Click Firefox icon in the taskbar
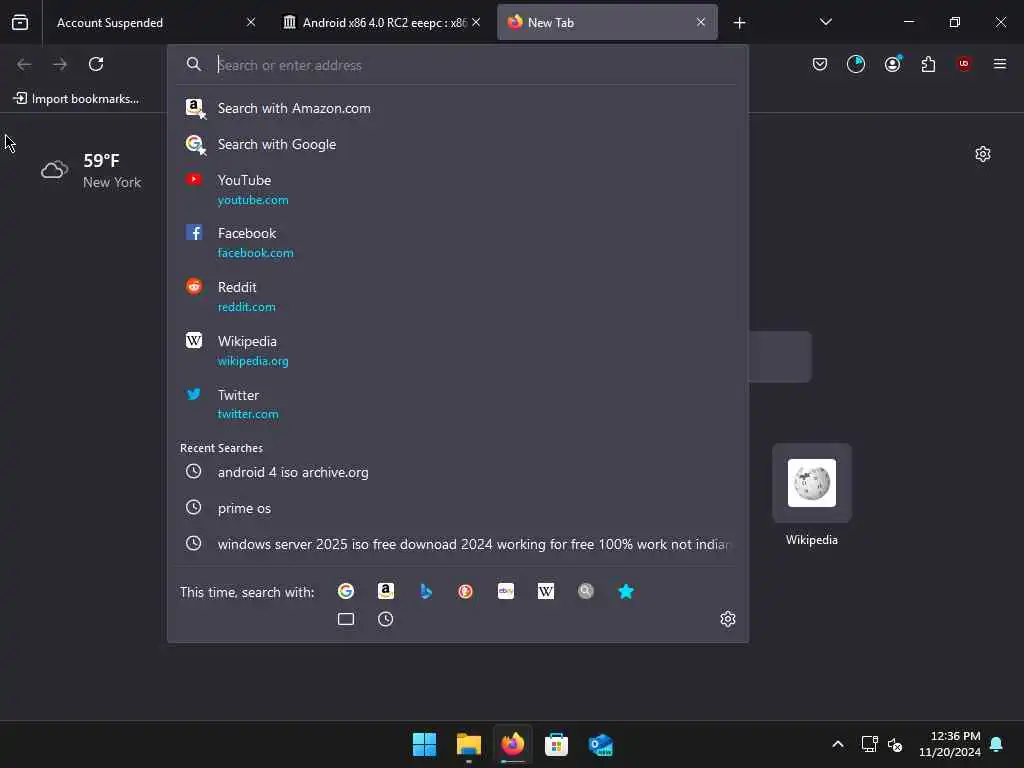This screenshot has width=1024, height=768. [513, 744]
